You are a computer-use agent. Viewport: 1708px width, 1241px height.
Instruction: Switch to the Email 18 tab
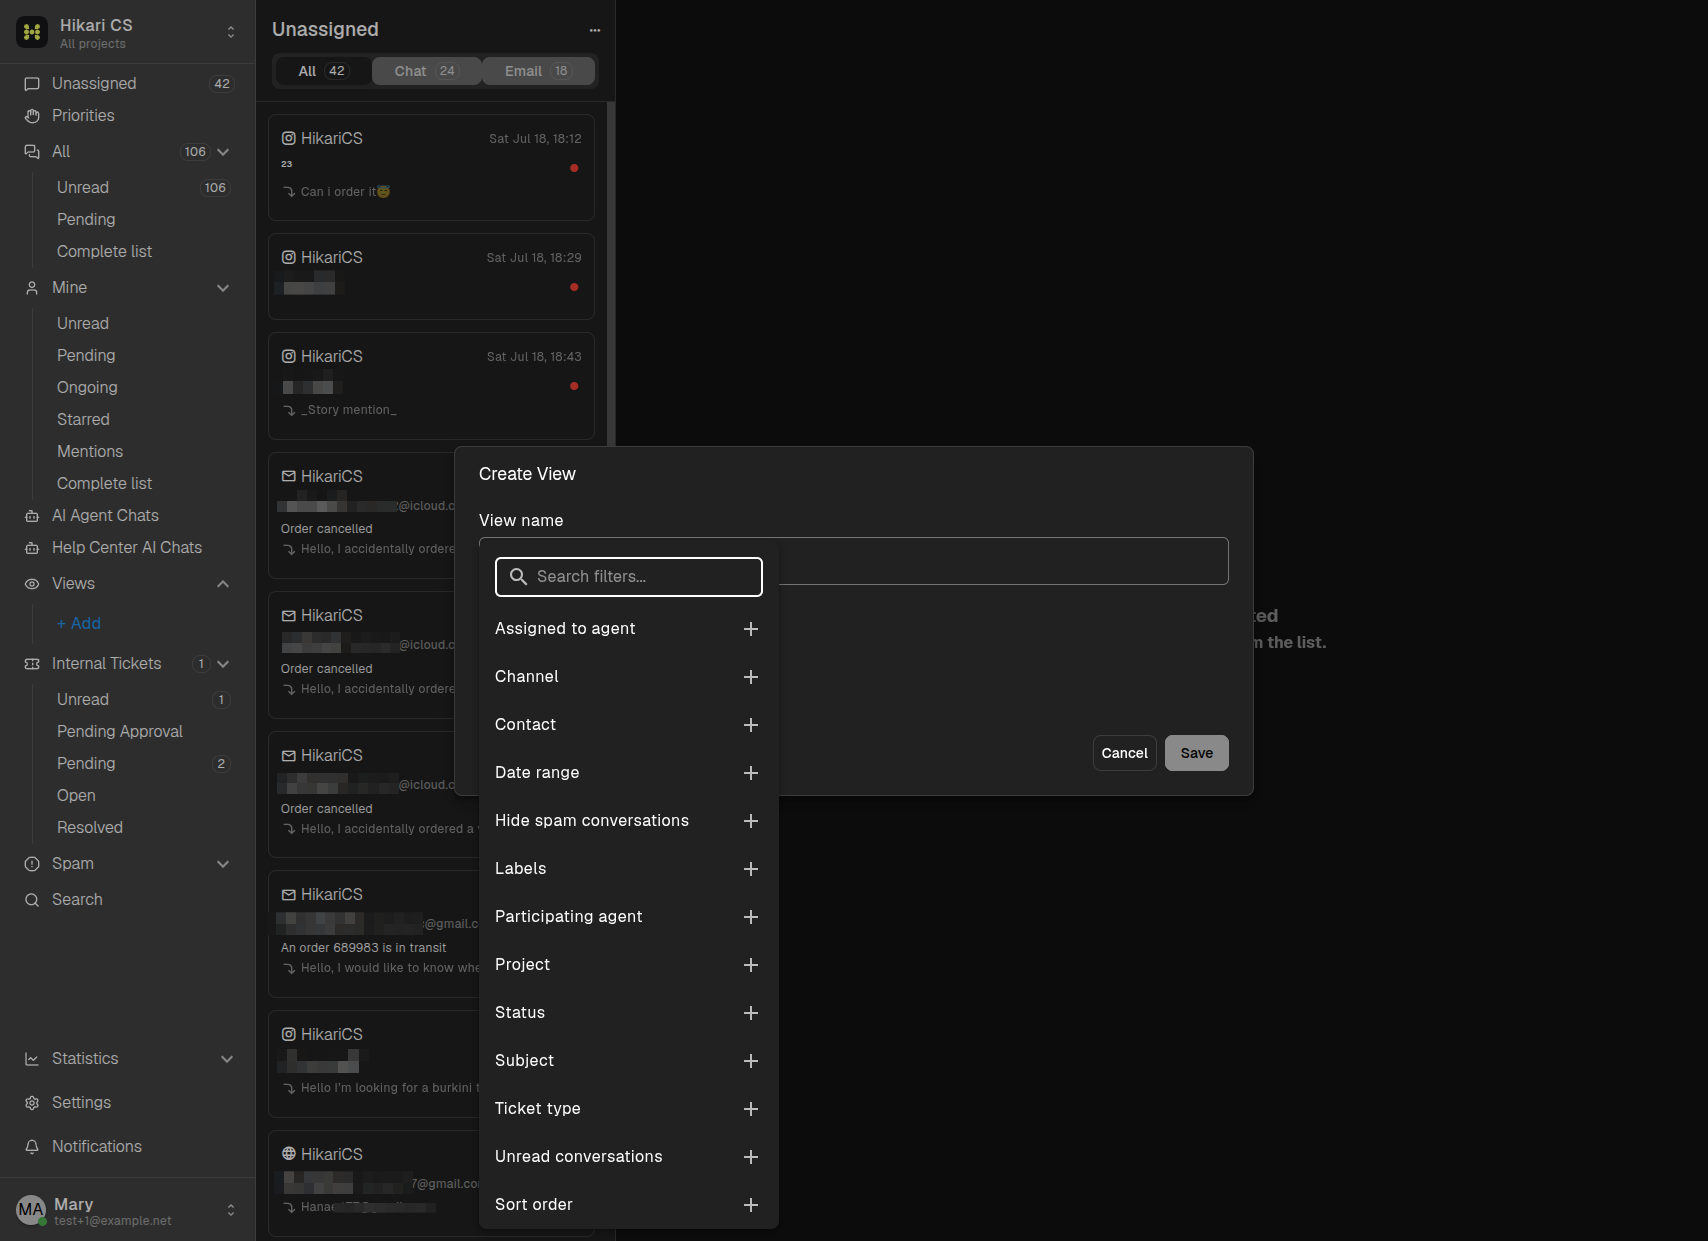tap(538, 71)
